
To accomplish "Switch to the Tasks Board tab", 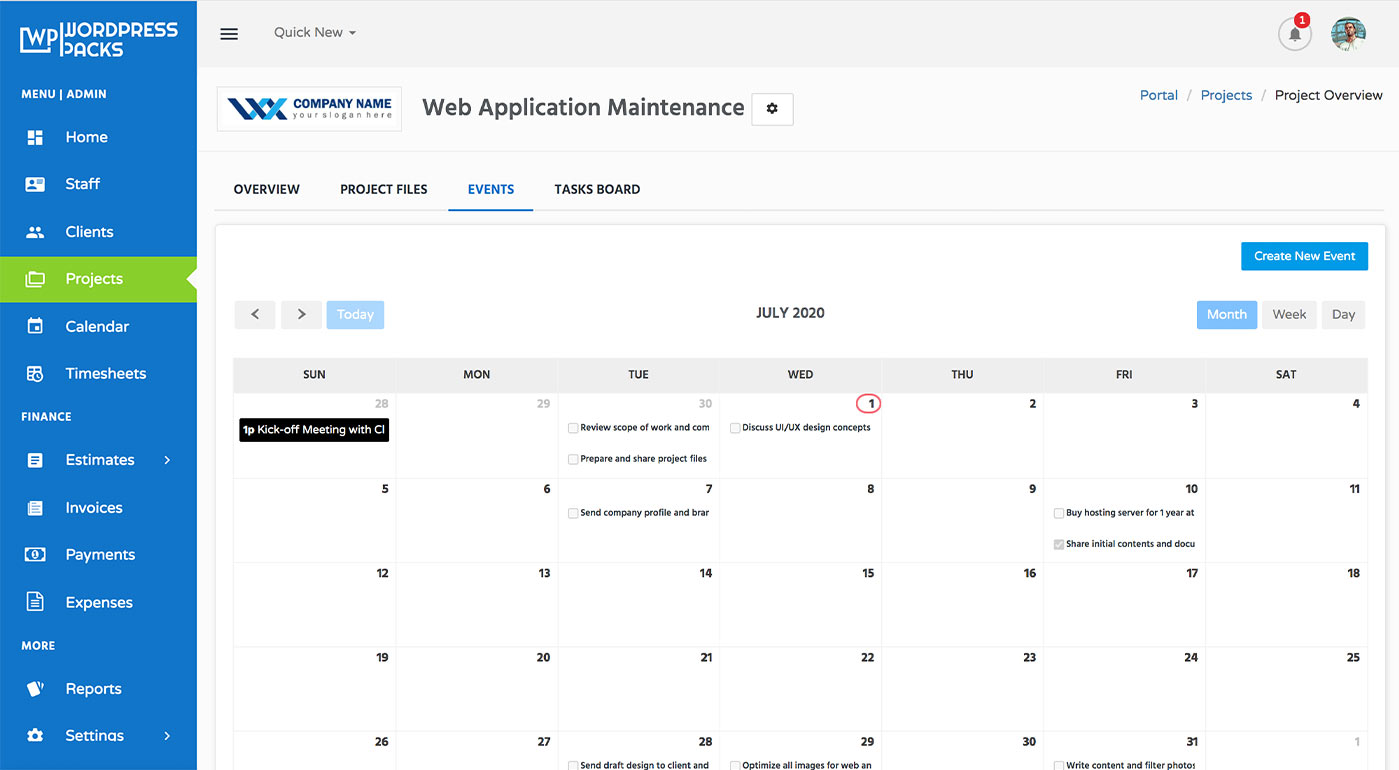I will [597, 189].
